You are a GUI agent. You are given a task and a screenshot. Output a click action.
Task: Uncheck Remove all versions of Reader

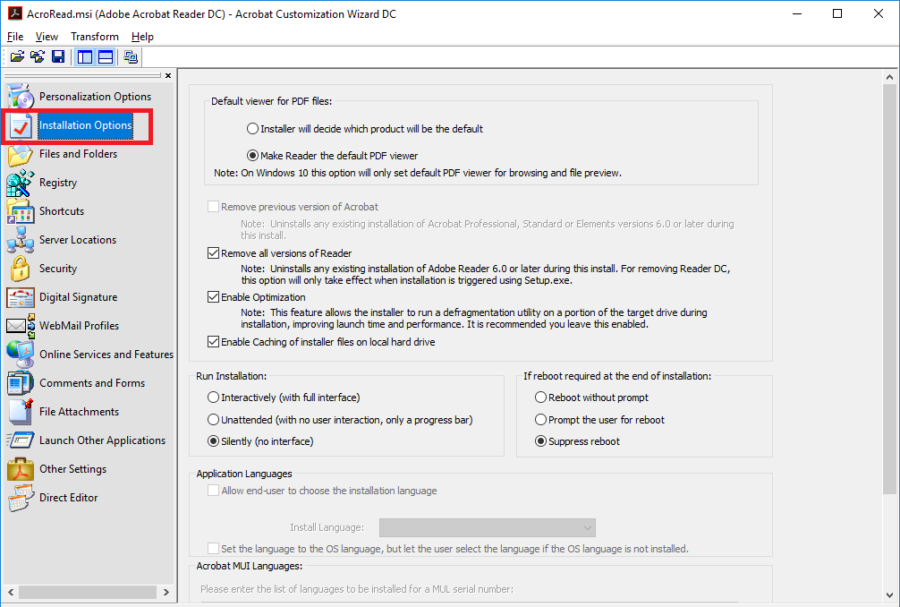tap(214, 252)
